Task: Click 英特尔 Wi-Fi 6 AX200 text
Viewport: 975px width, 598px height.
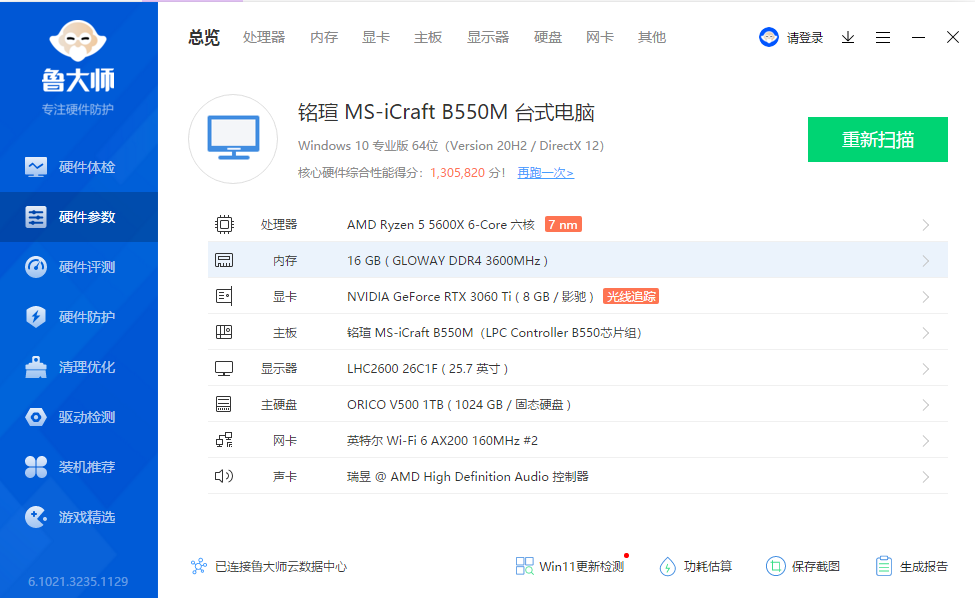Action: point(442,441)
